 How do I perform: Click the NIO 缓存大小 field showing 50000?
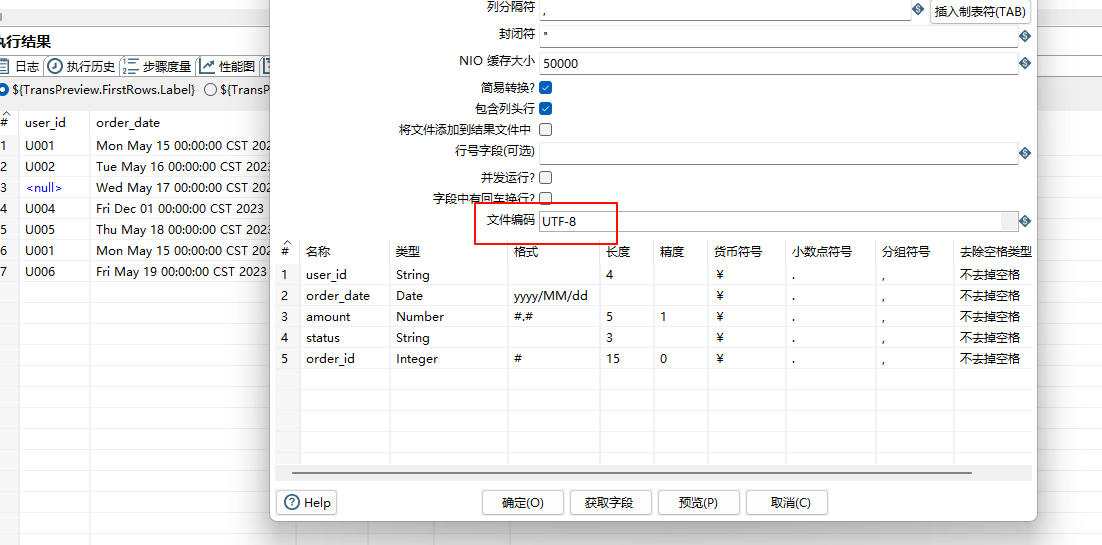[x=778, y=63]
